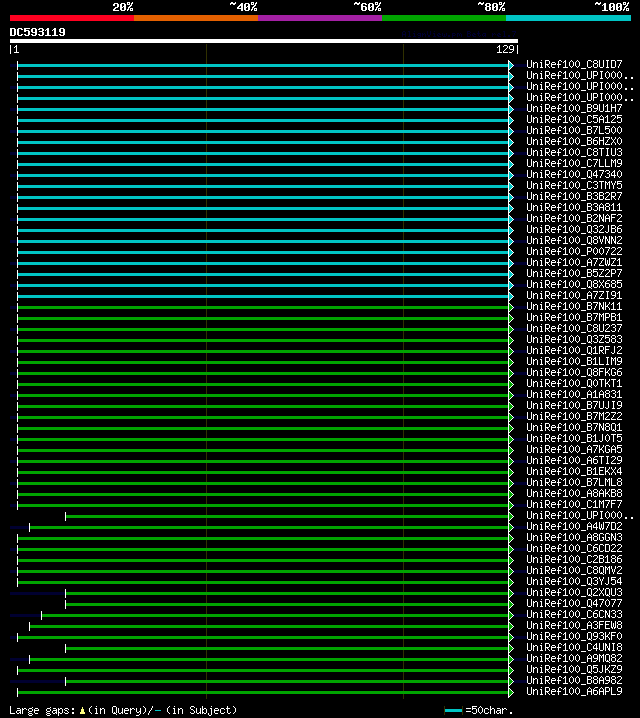Click the cyan ~100% identity legend bar

click(x=569, y=18)
